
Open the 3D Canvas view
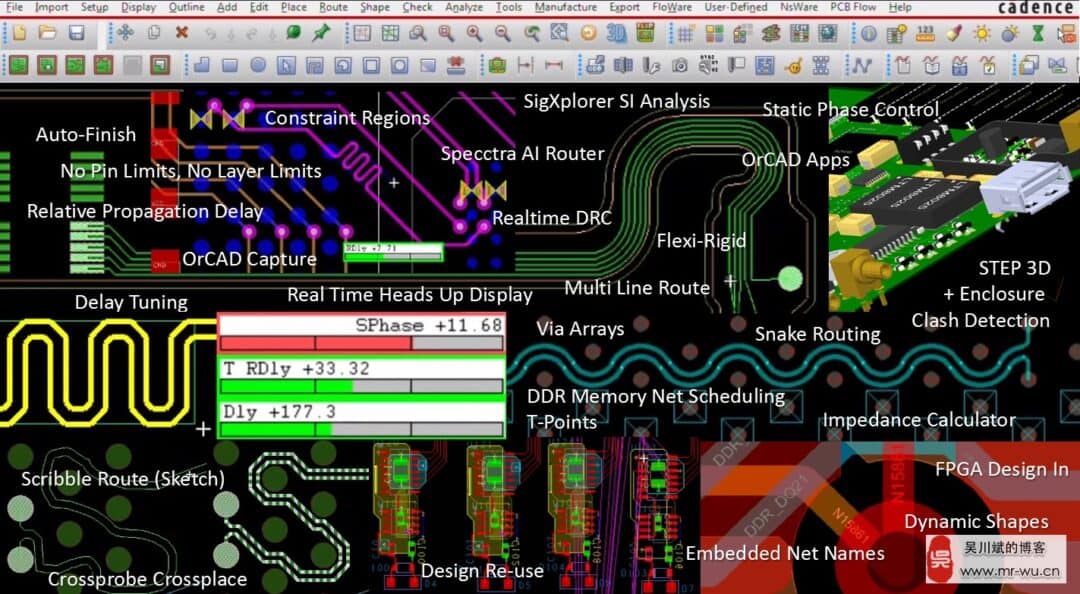(x=614, y=33)
